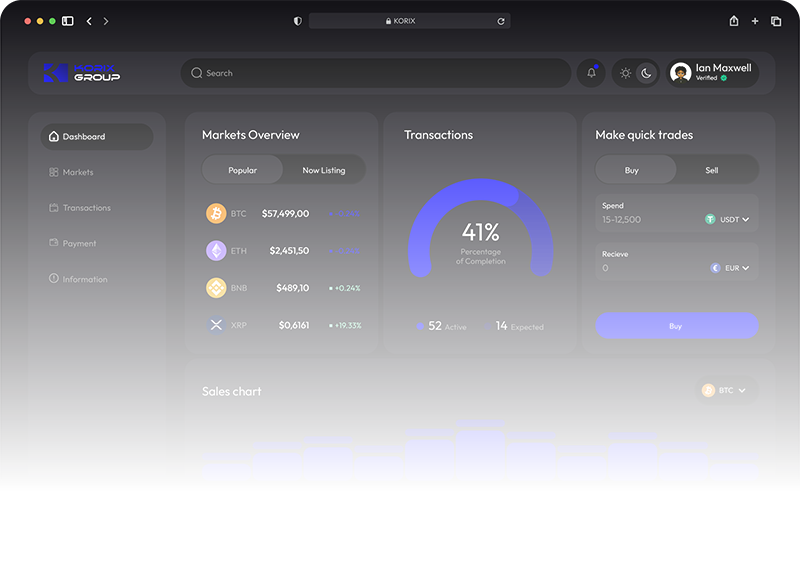Open a new browser tab
800x573 pixels.
tap(755, 21)
